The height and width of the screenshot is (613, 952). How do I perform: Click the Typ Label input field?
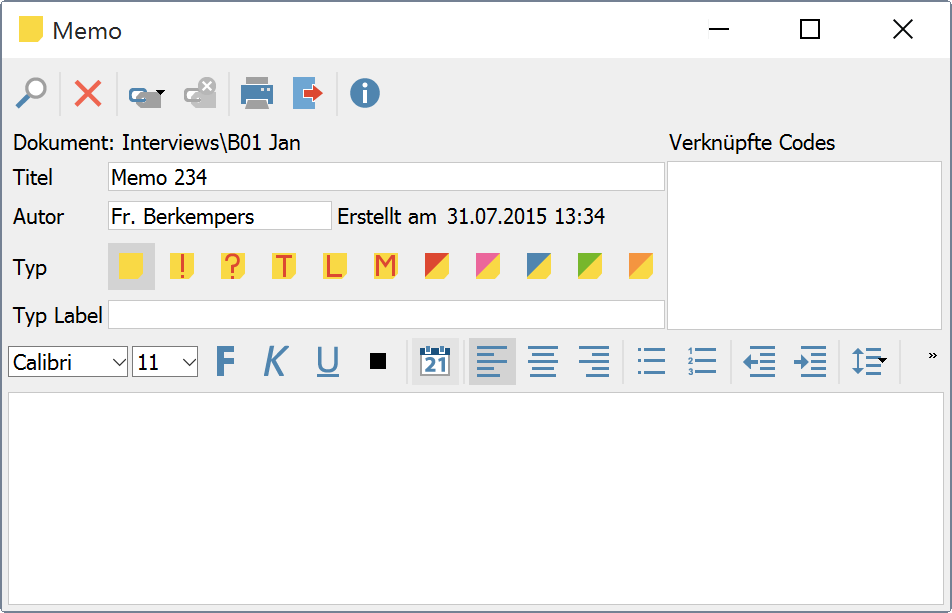click(x=386, y=314)
